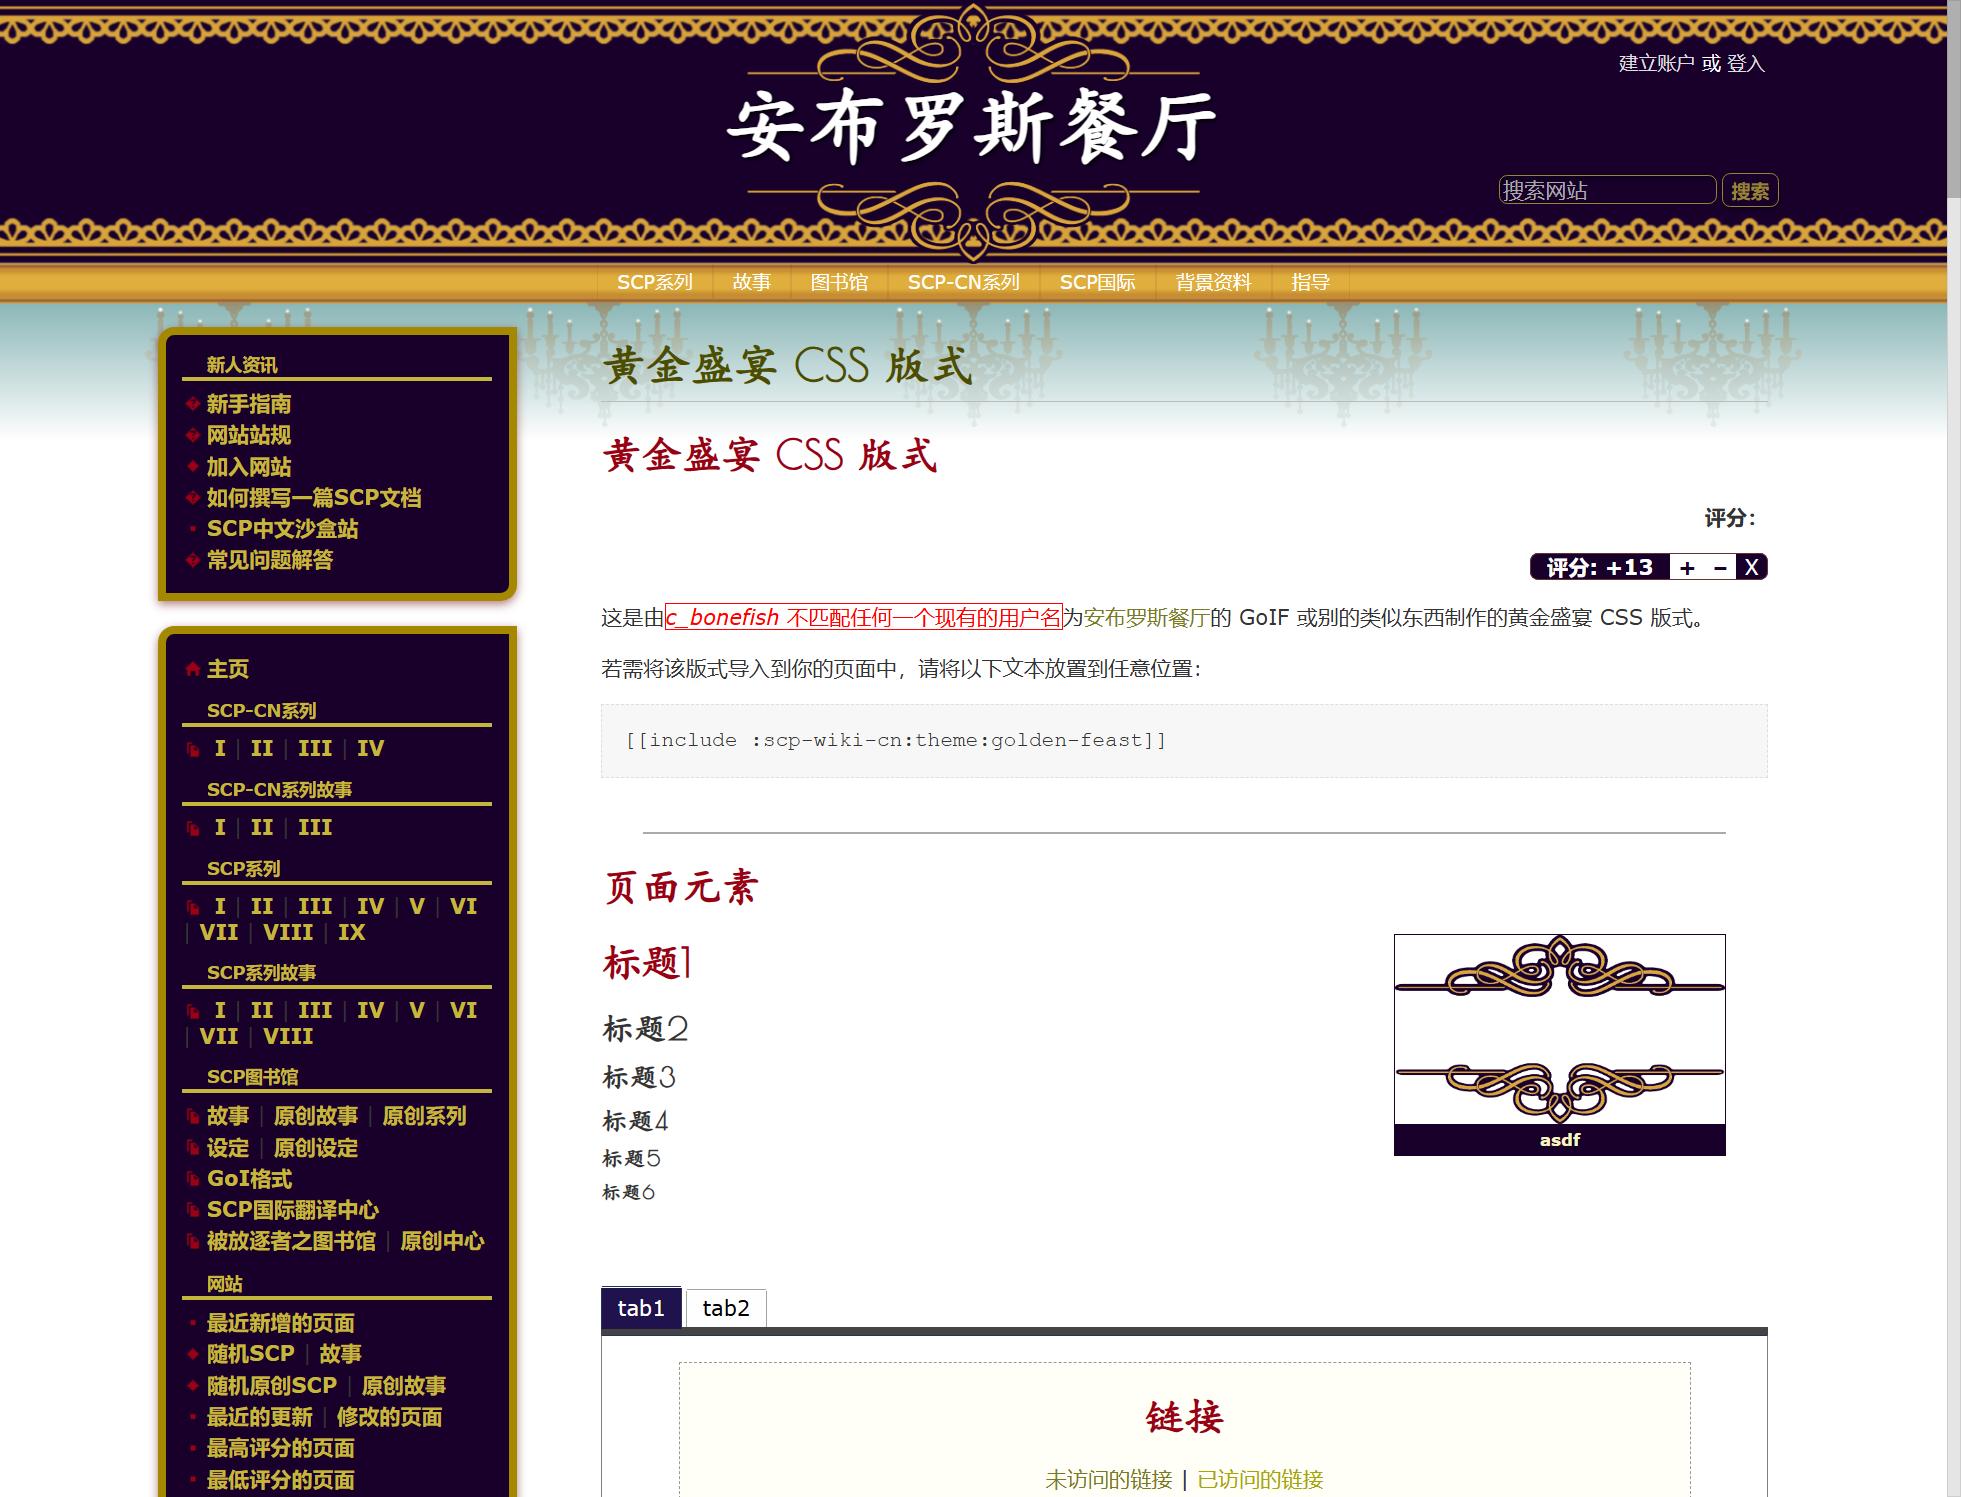1961x1497 pixels.
Task: Follow the 安布罗斯餐厅 link in paragraph
Action: click(x=1146, y=618)
